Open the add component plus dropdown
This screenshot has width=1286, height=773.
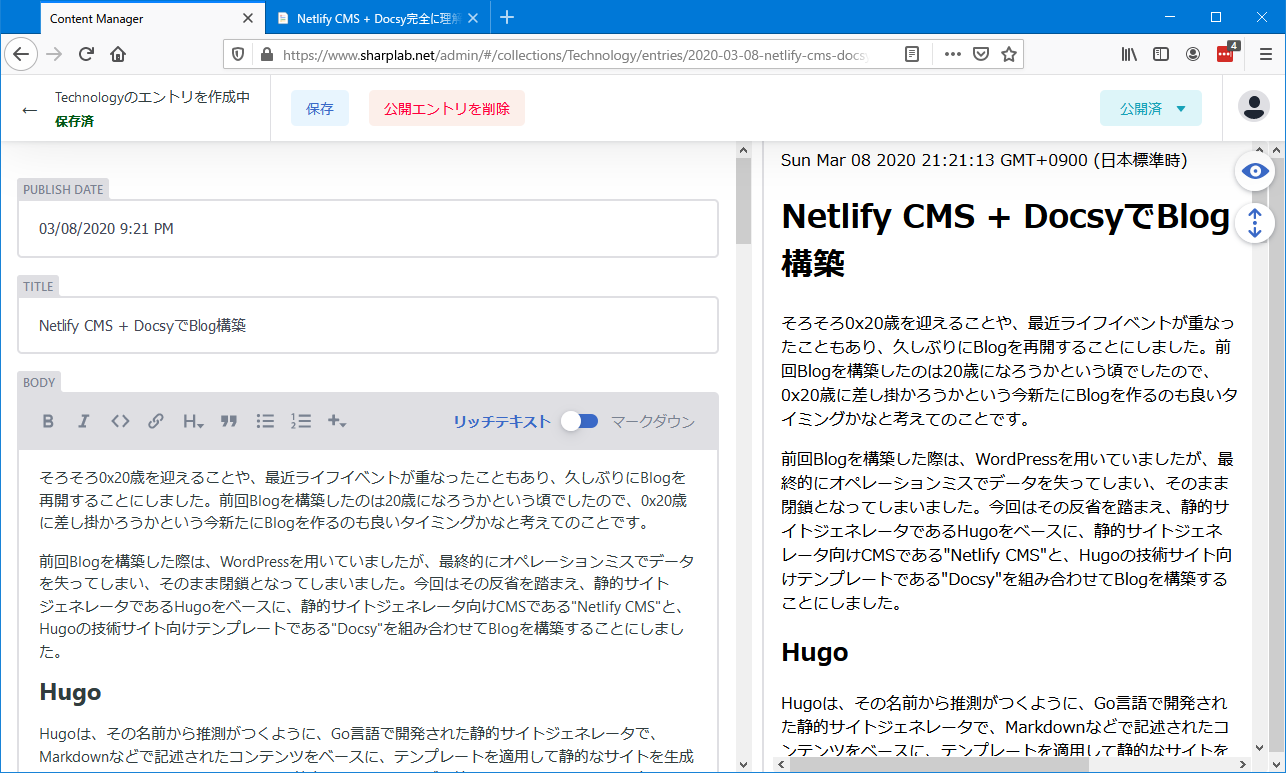point(337,421)
